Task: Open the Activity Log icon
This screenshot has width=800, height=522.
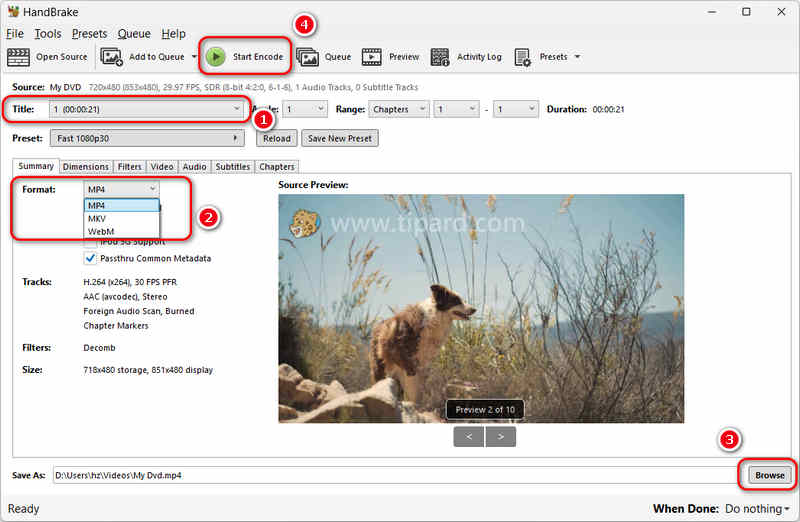Action: coord(440,57)
